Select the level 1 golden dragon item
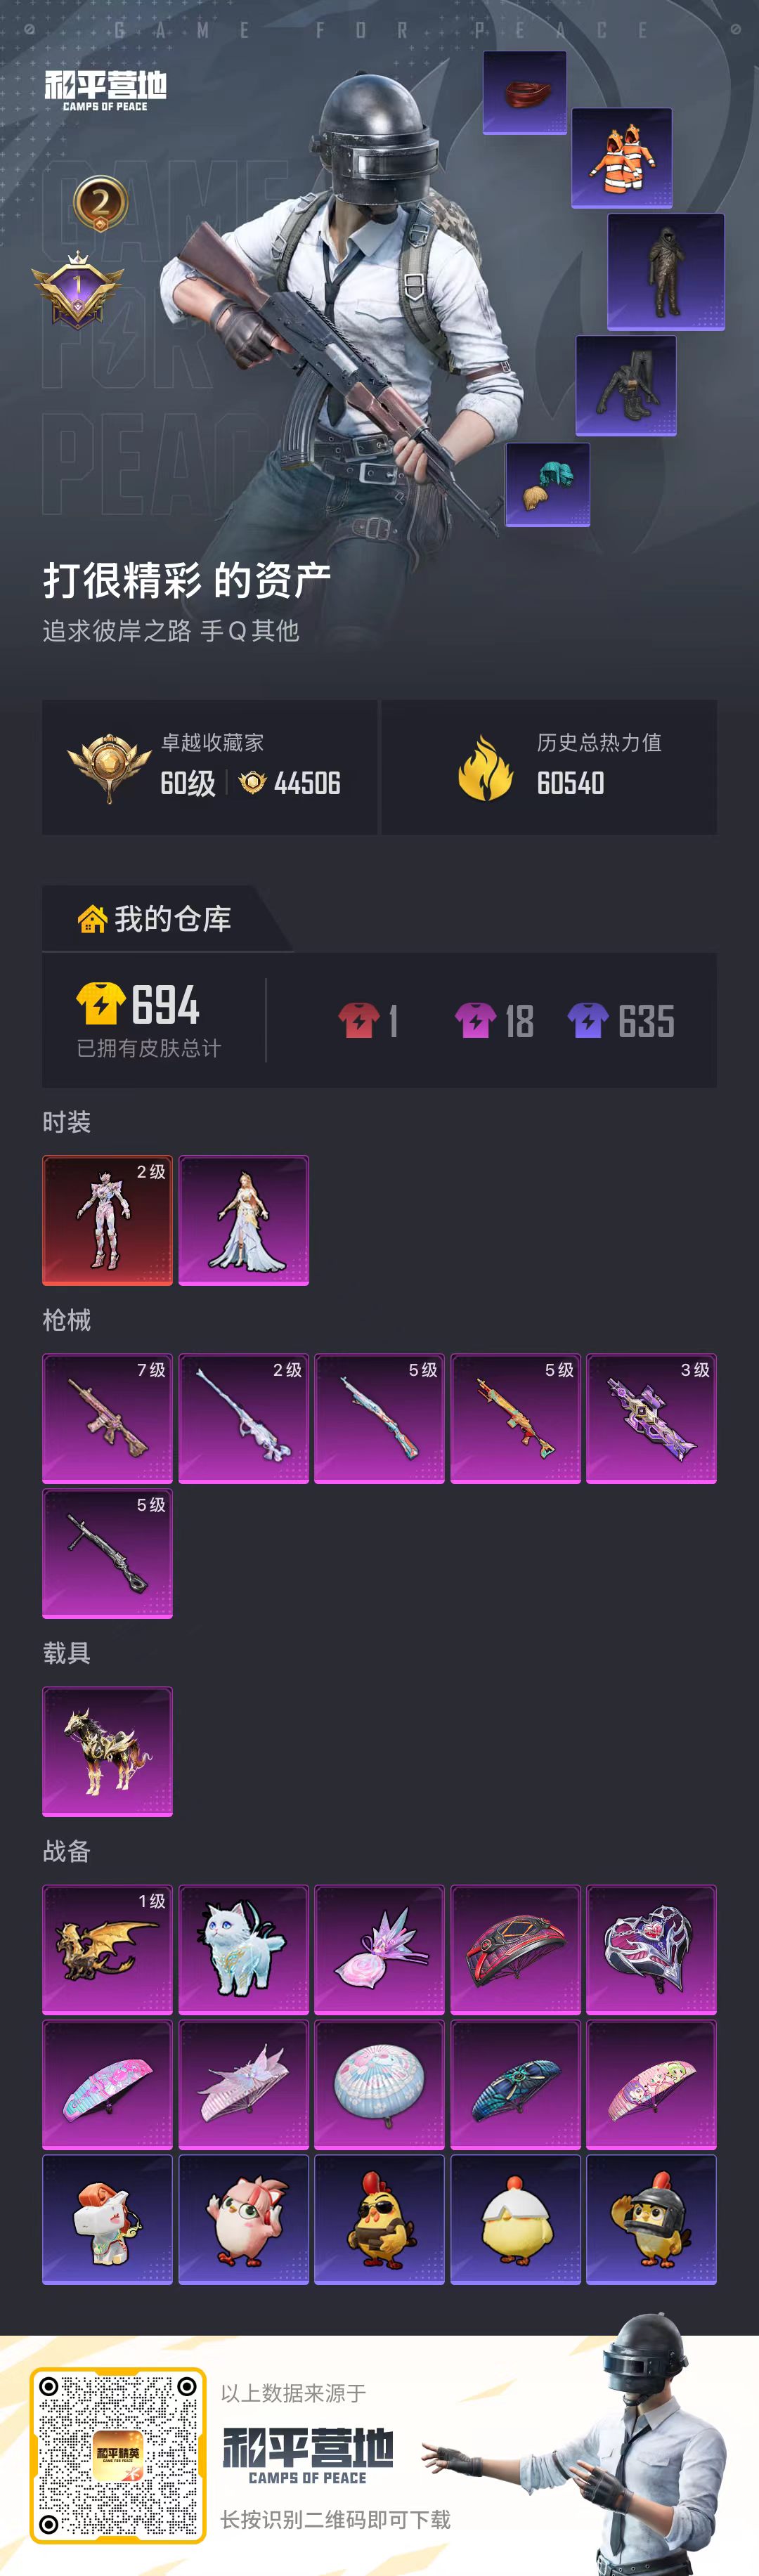 [107, 1949]
